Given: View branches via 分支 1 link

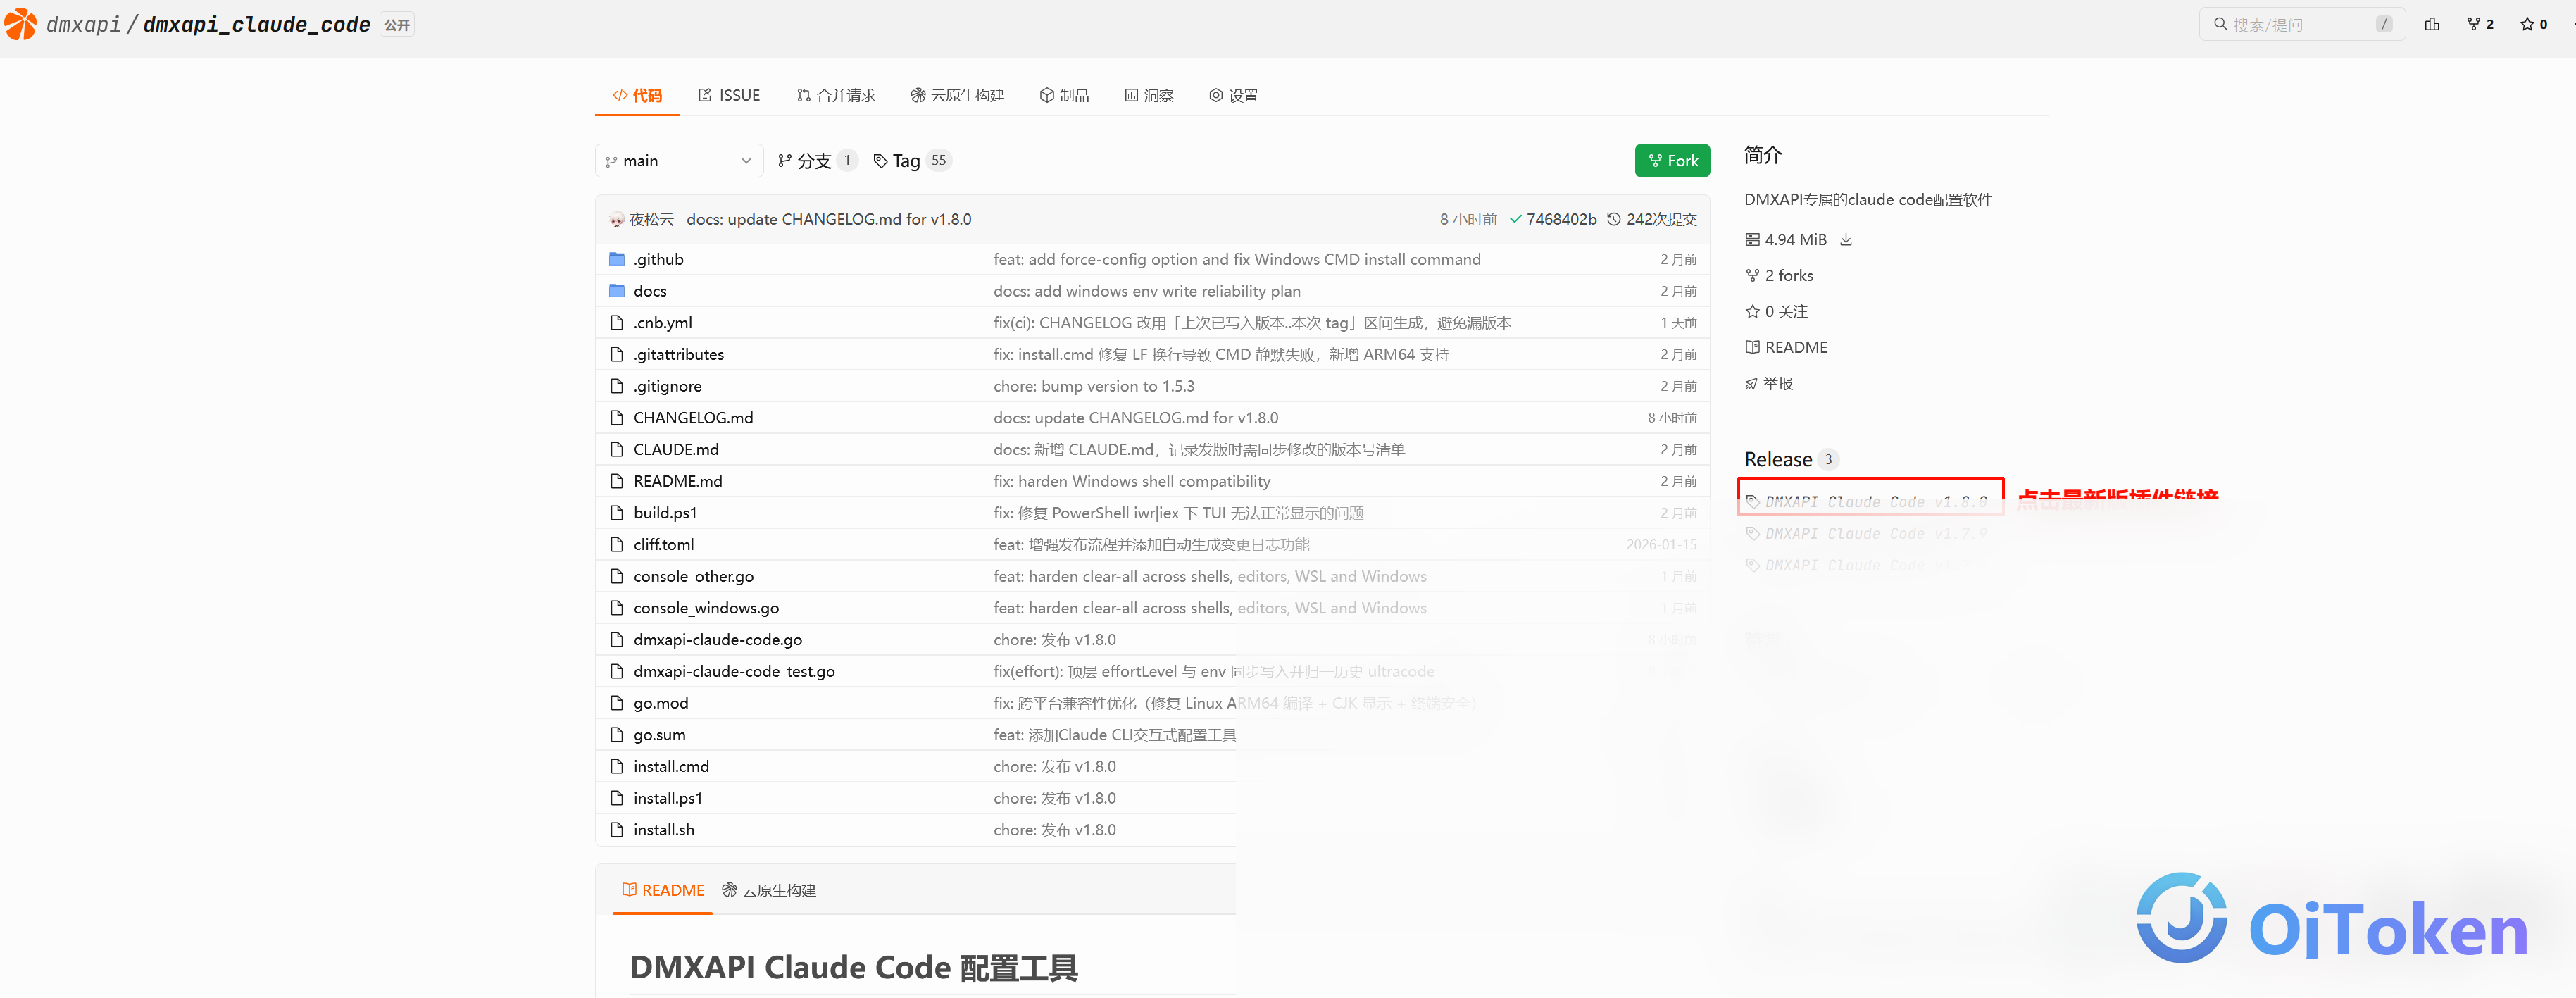Looking at the screenshot, I should [x=817, y=161].
